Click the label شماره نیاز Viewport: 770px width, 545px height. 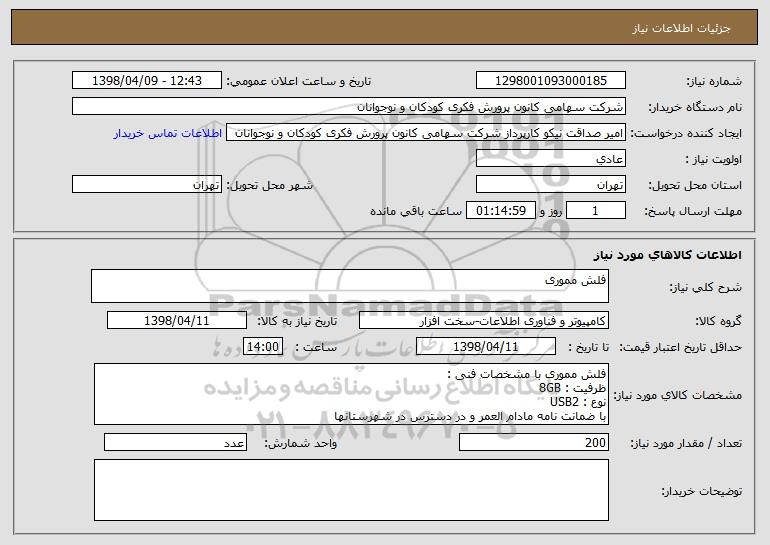714,81
